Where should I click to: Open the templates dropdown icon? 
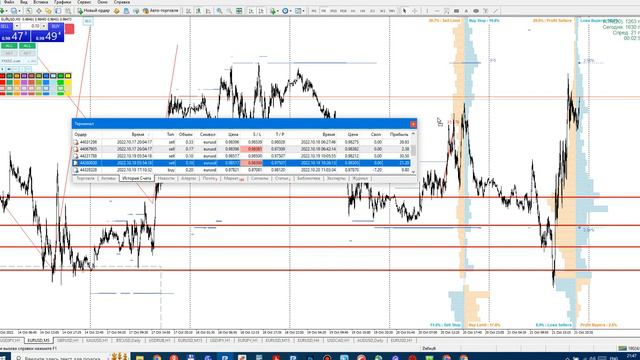pyautogui.click(x=300, y=11)
